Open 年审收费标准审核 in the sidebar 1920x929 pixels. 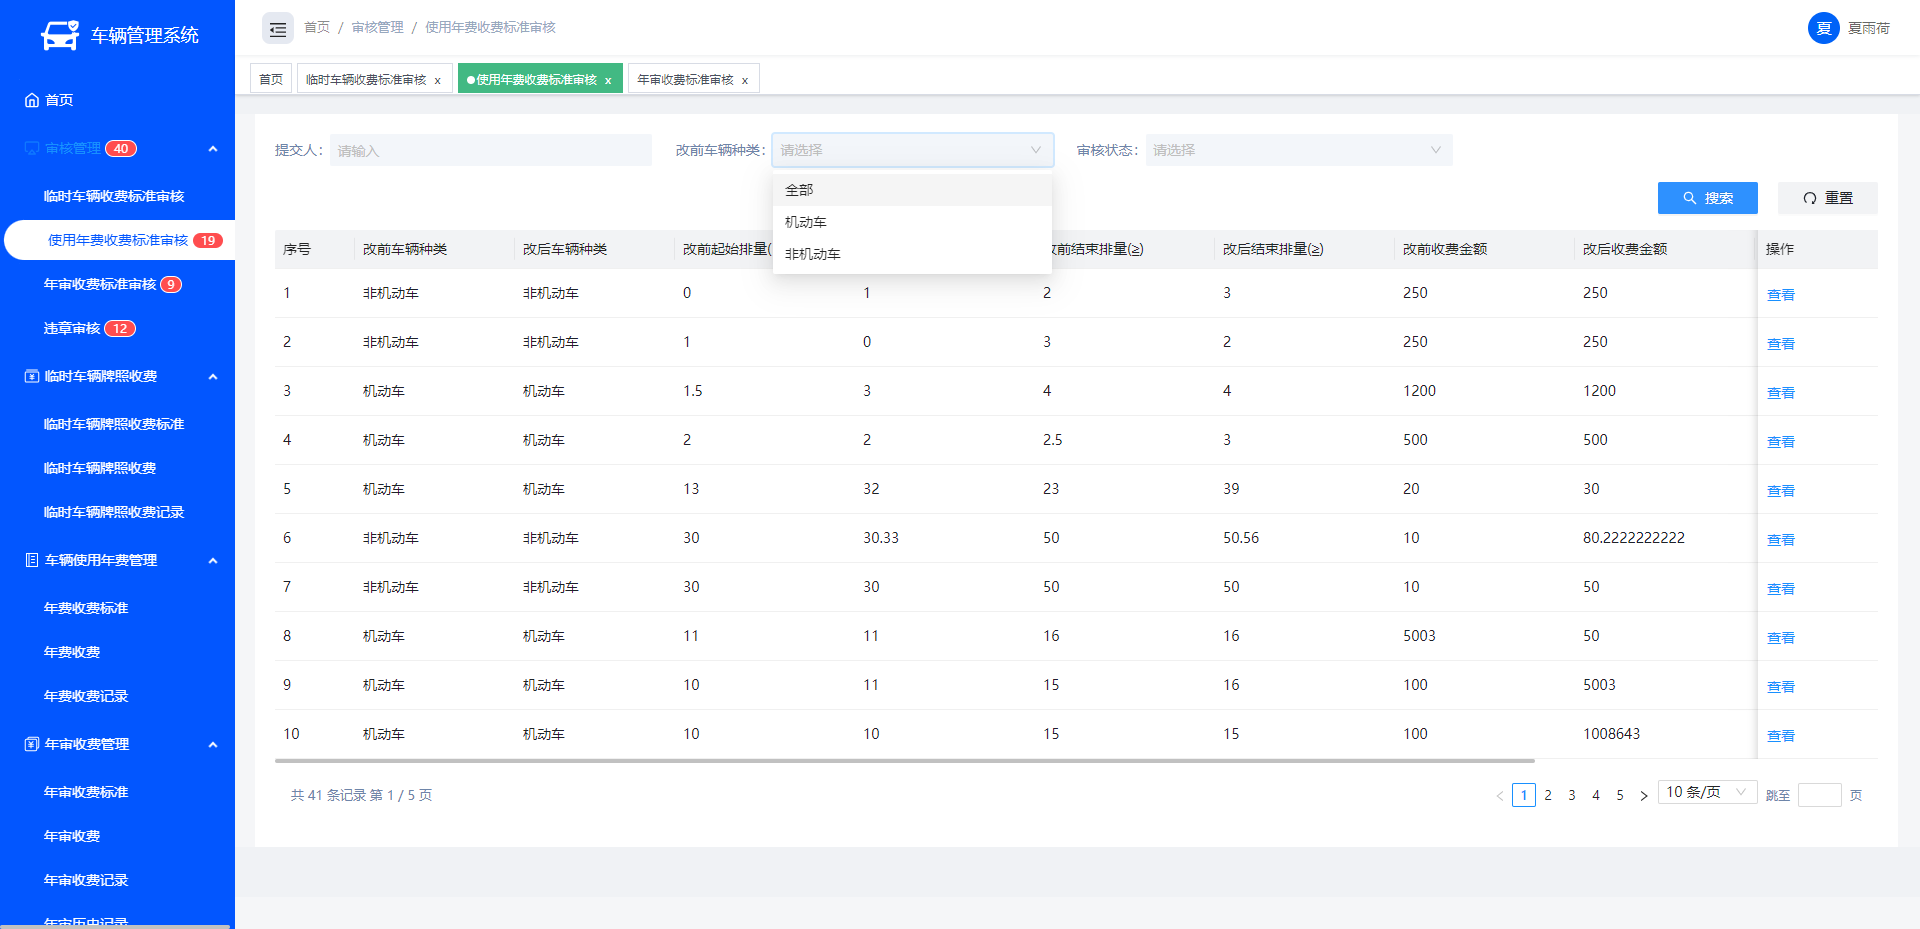click(x=100, y=284)
